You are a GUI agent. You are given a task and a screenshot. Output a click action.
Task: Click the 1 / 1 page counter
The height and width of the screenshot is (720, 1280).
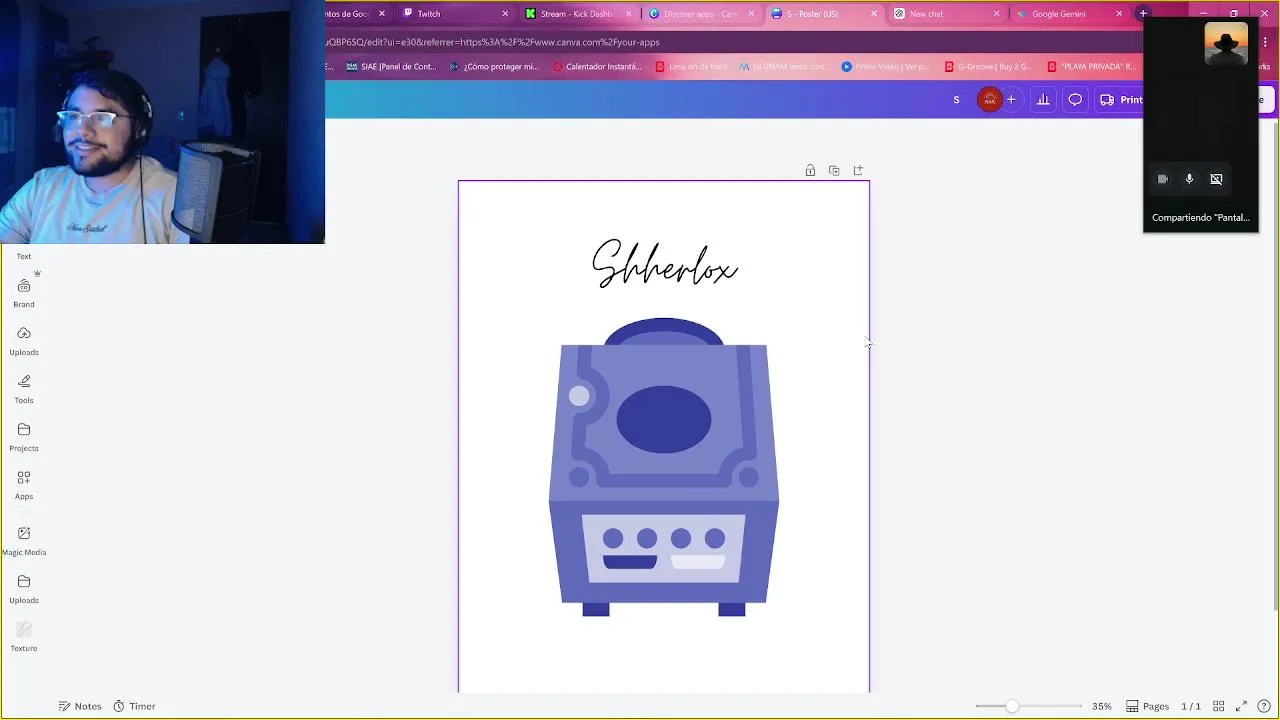click(1191, 706)
